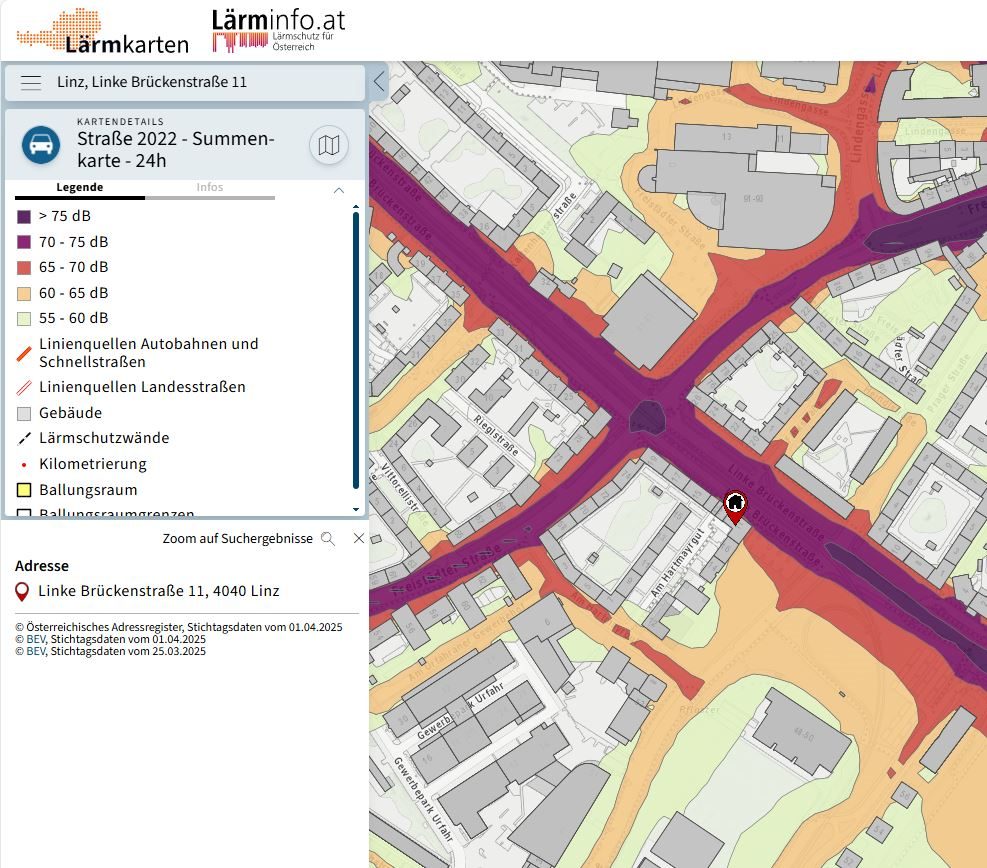
Task: Click the blue car road-noise icon
Action: [41, 145]
